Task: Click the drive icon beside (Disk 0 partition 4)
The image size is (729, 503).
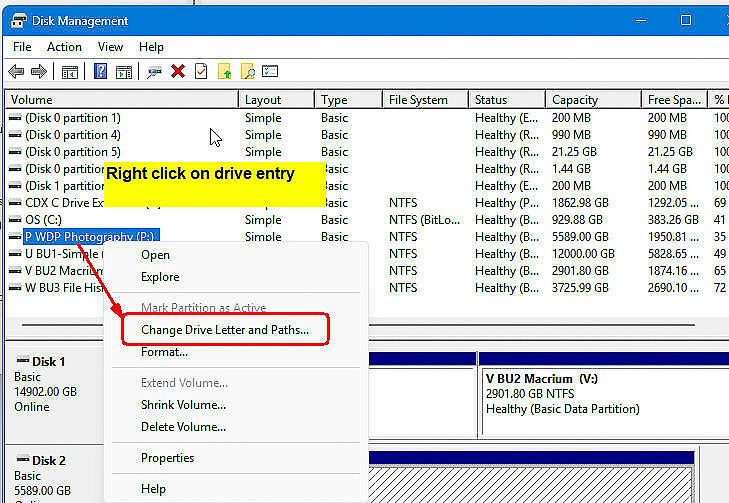Action: point(15,135)
